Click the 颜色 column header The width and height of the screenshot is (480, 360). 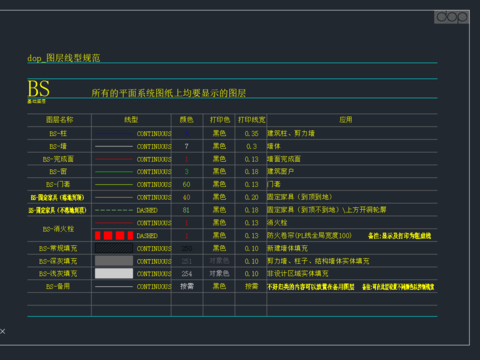coord(187,120)
